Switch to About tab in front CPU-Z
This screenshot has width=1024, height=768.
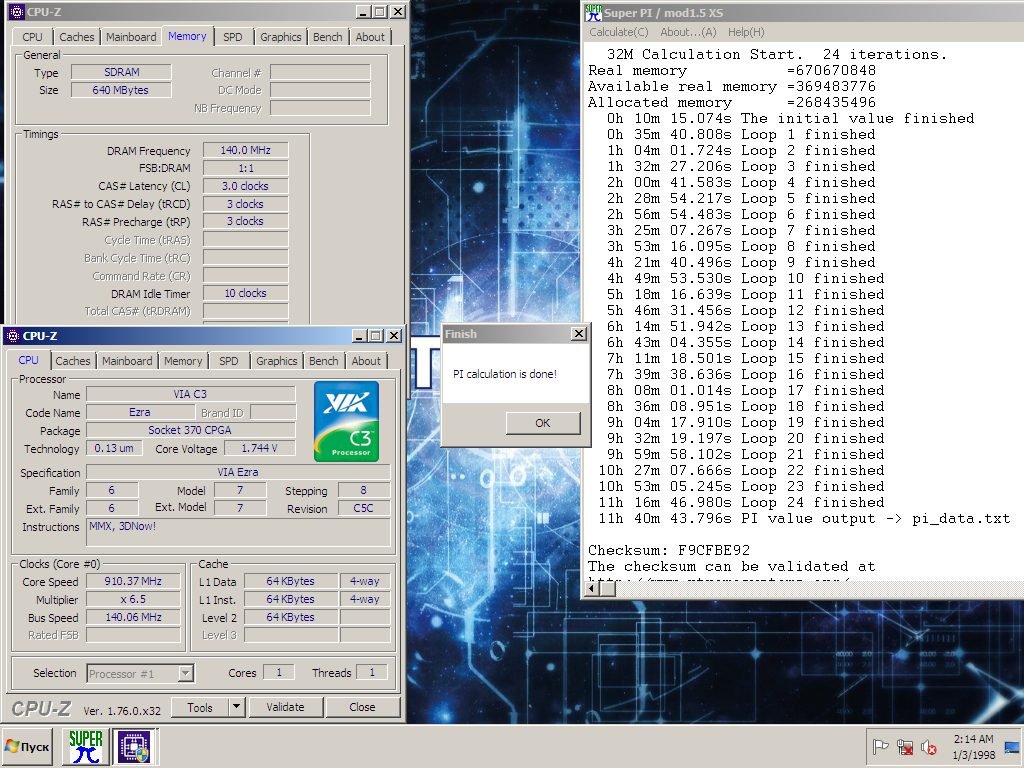tap(366, 361)
